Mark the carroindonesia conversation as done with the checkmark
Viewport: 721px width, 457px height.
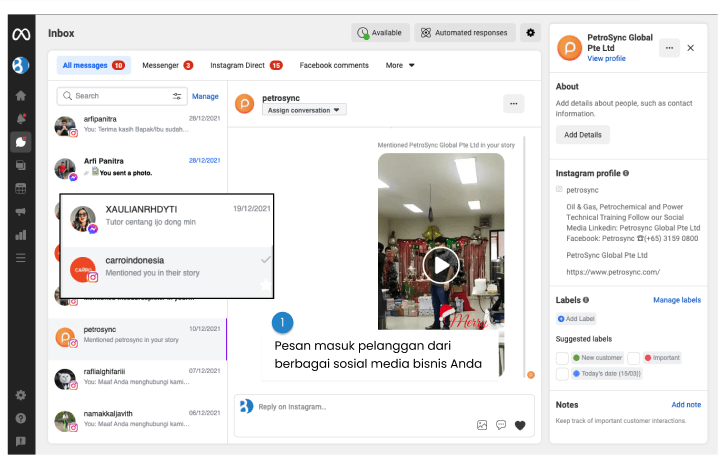point(265,260)
